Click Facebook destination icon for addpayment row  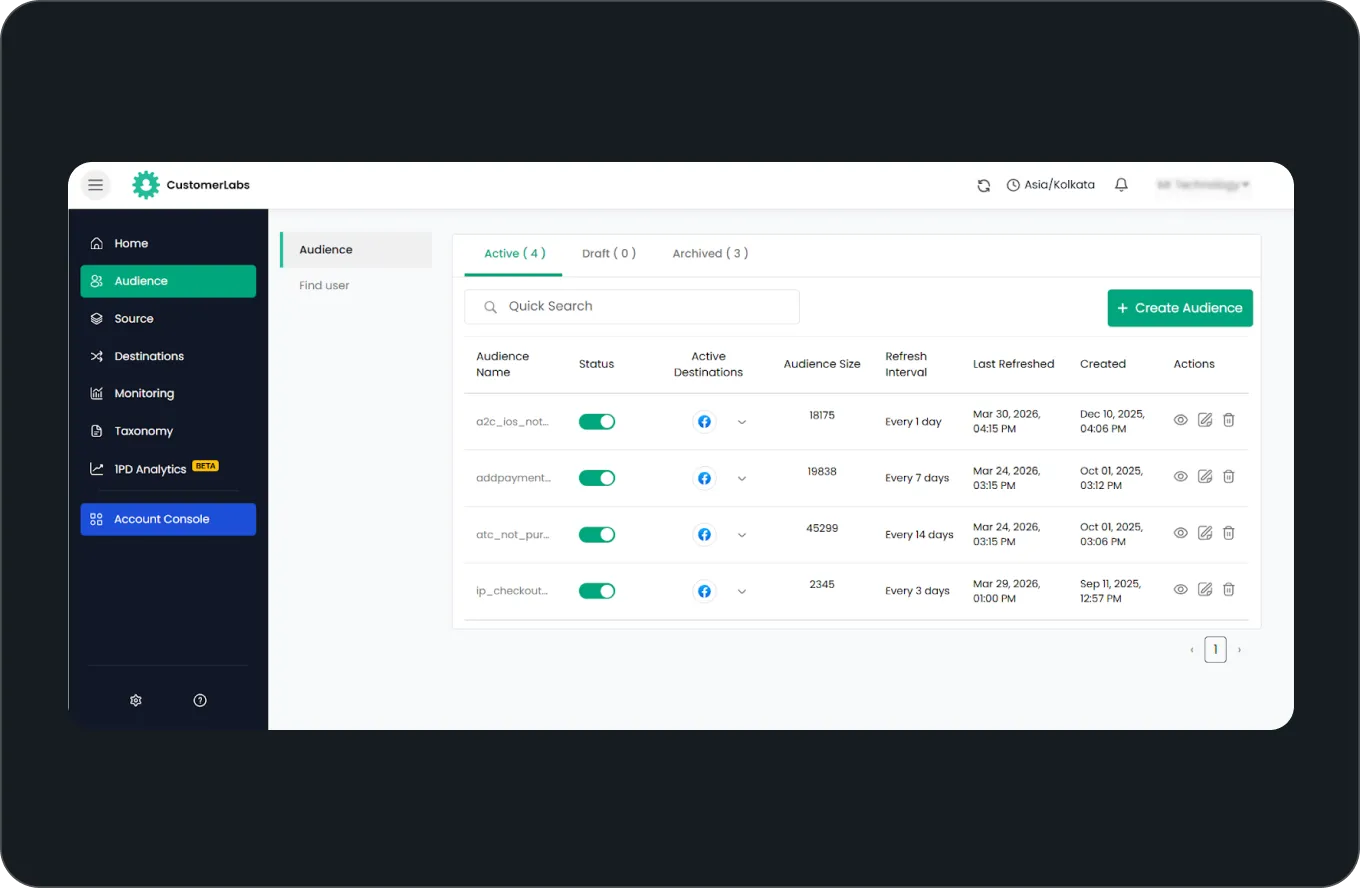705,478
